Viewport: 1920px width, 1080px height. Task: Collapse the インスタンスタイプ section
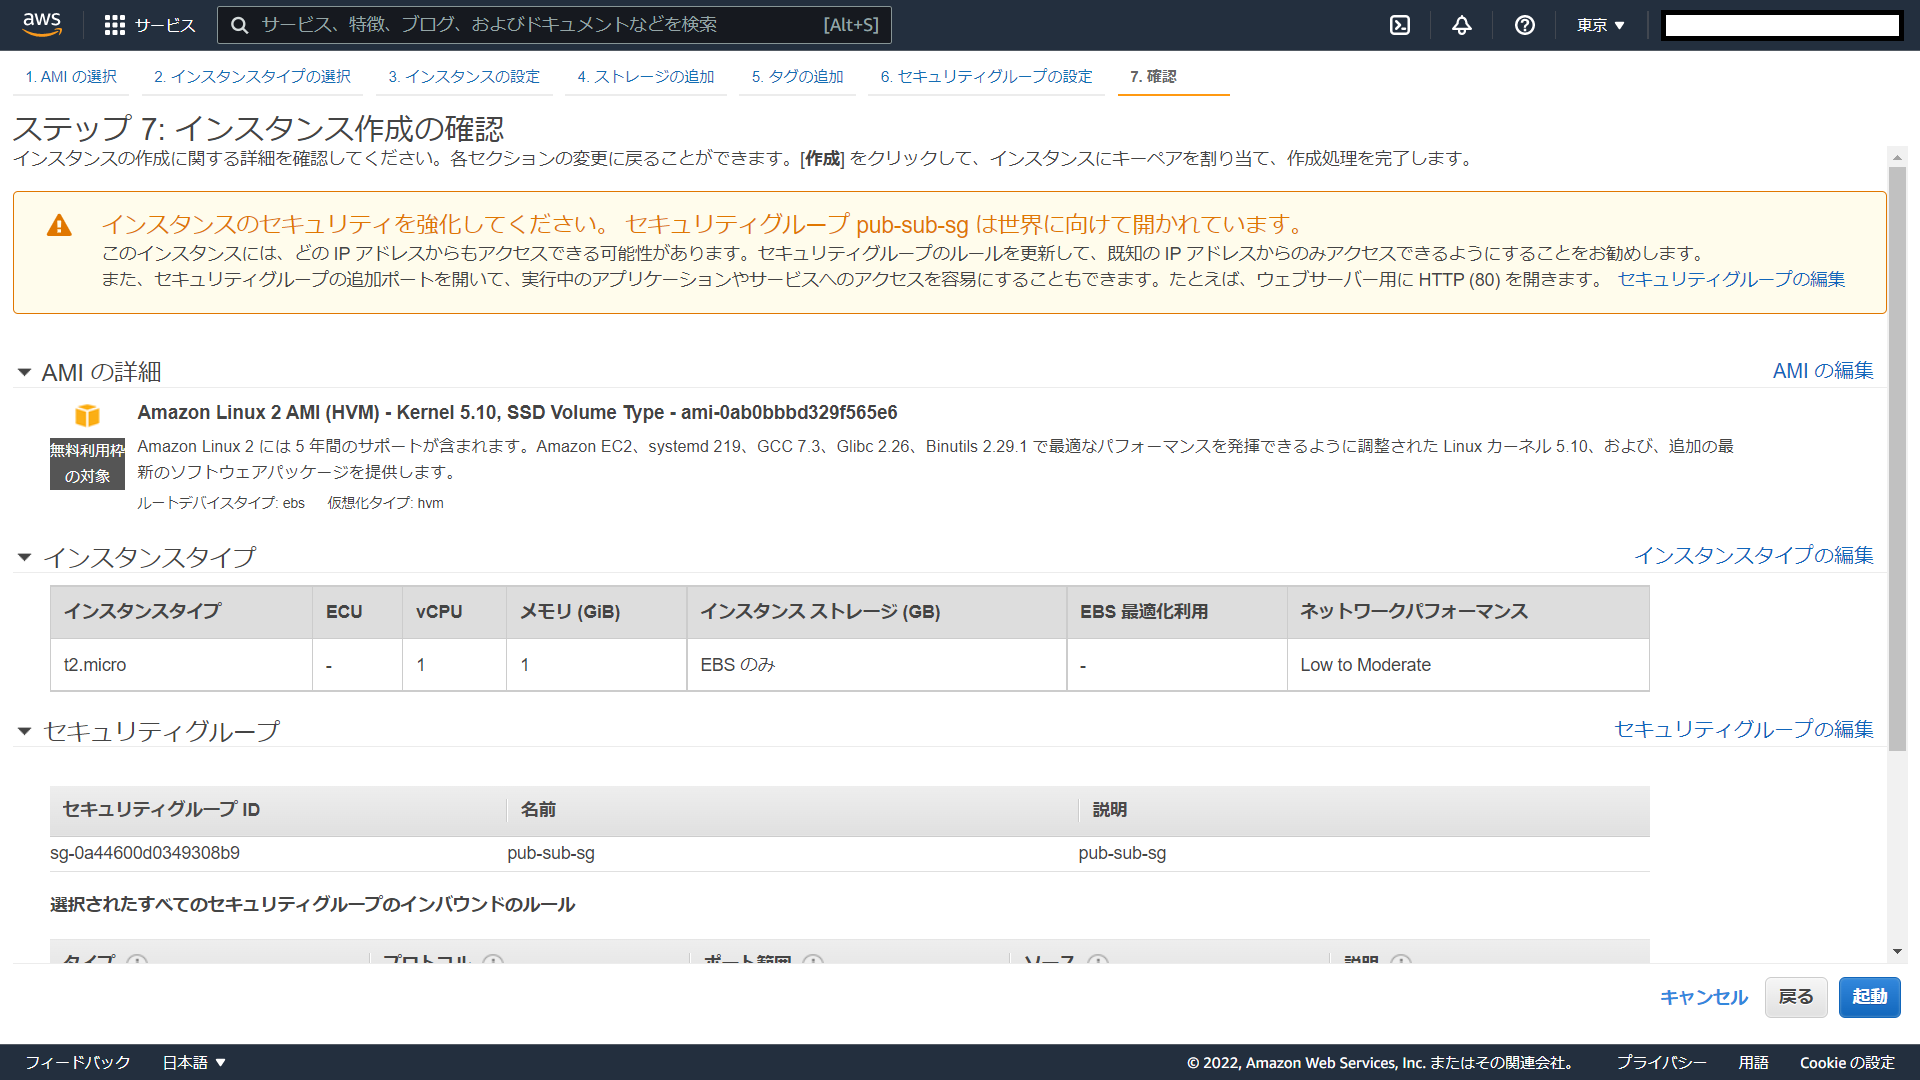click(x=24, y=557)
